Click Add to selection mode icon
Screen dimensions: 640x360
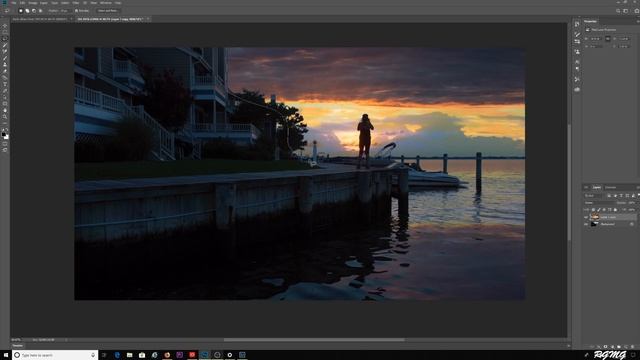(x=27, y=11)
